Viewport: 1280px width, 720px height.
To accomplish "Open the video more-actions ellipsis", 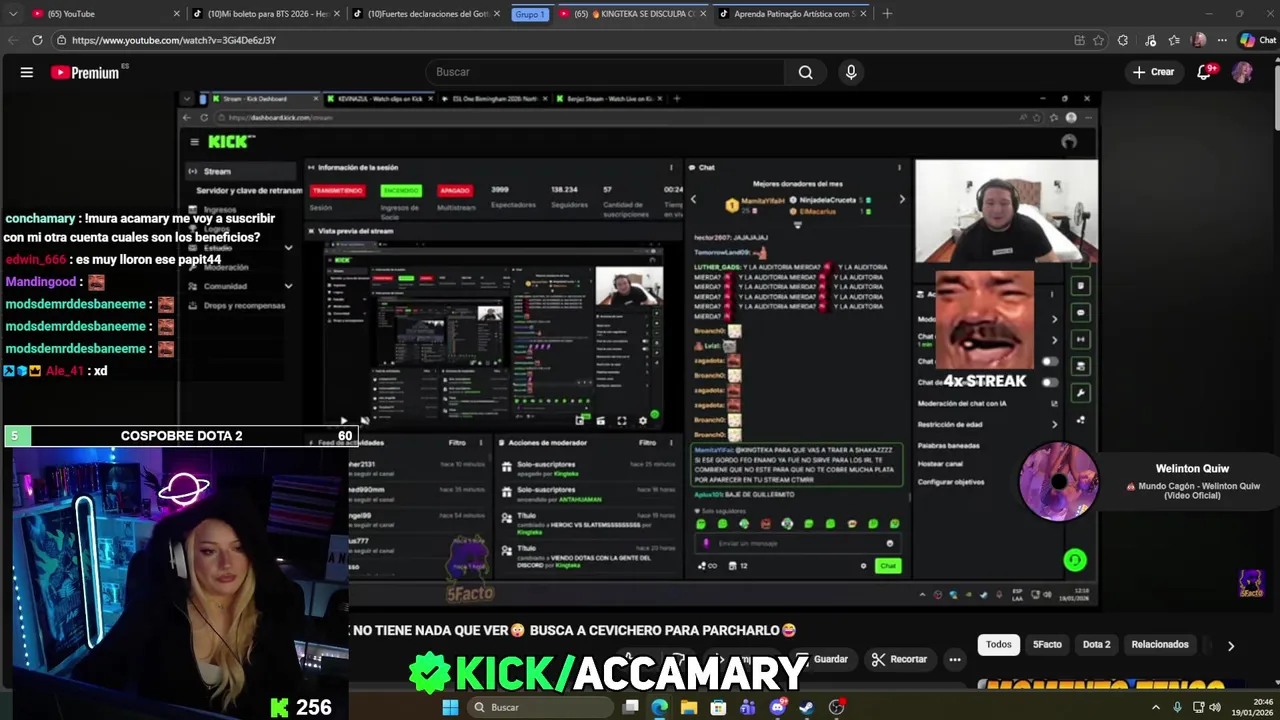I will point(955,659).
